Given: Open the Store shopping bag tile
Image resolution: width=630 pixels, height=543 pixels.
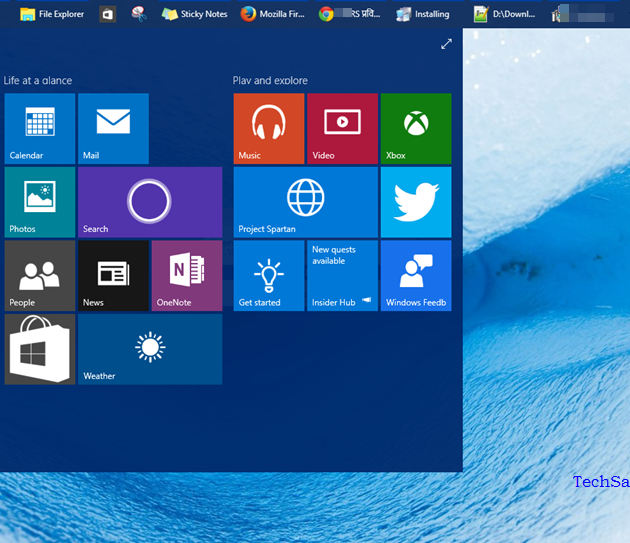Looking at the screenshot, I should [x=40, y=349].
